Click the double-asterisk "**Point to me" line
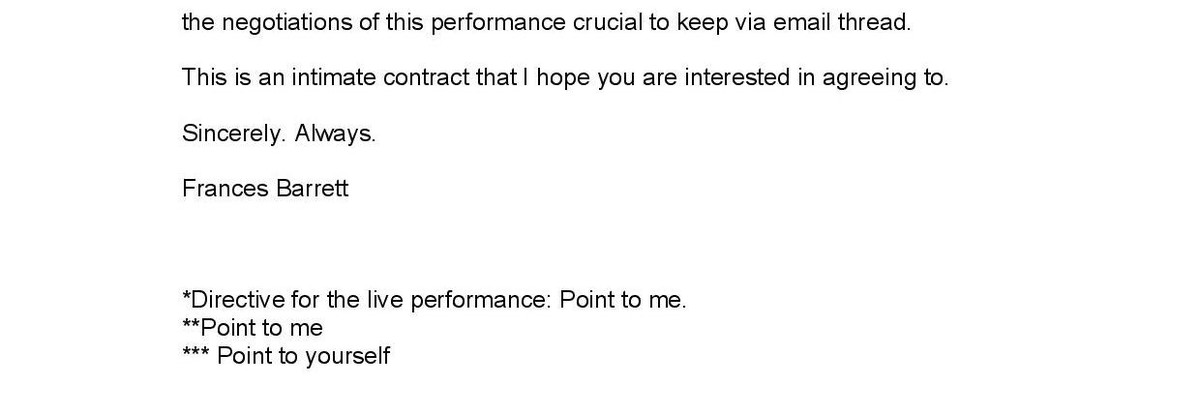This screenshot has width=1200, height=415. pos(253,327)
